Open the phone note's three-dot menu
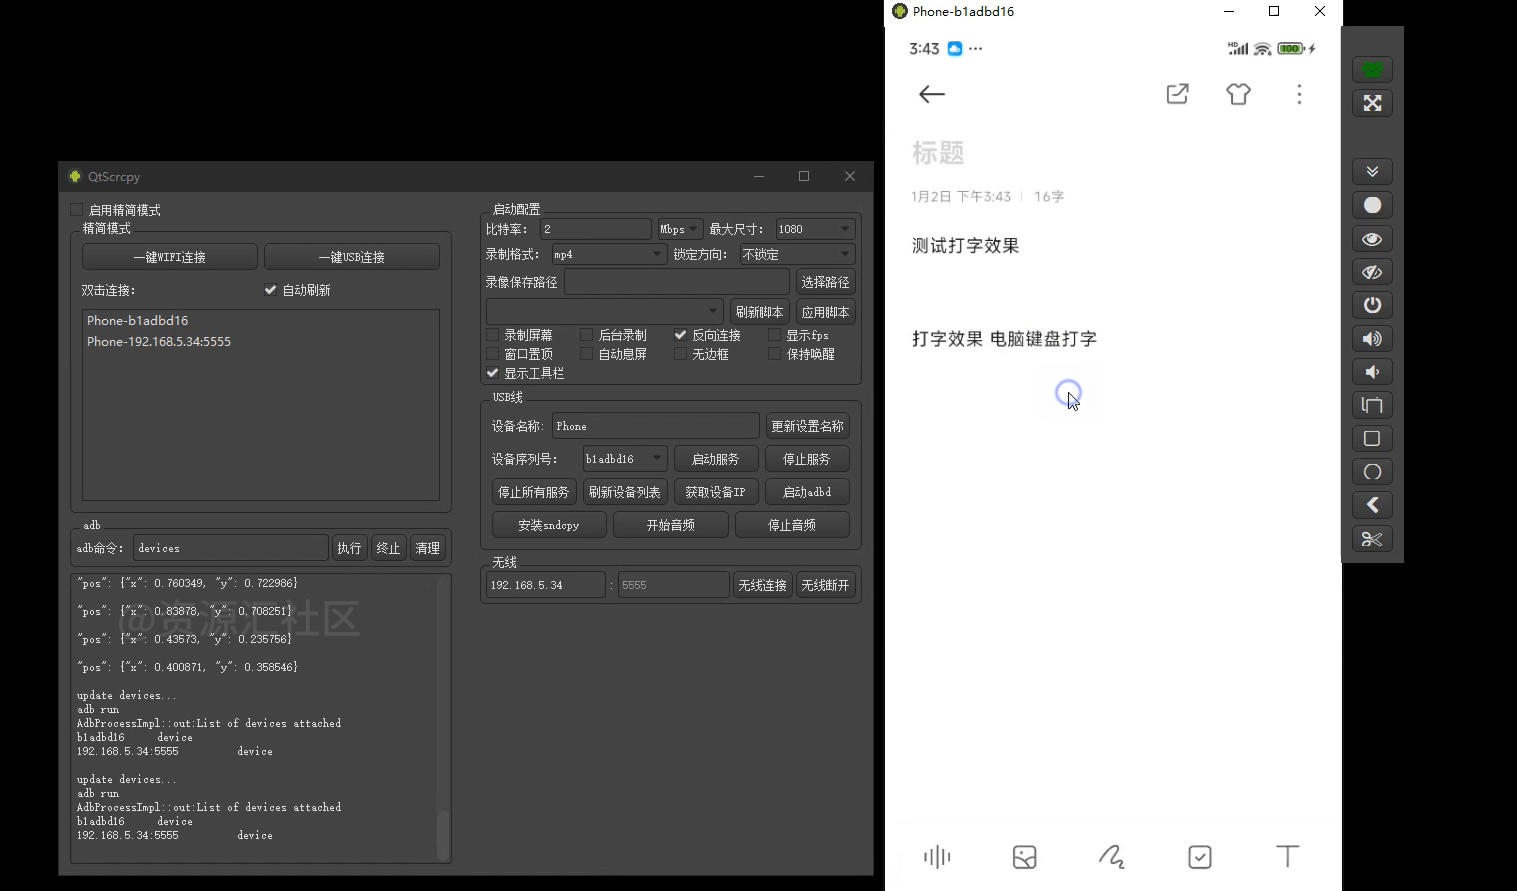Image resolution: width=1517 pixels, height=891 pixels. (1298, 94)
